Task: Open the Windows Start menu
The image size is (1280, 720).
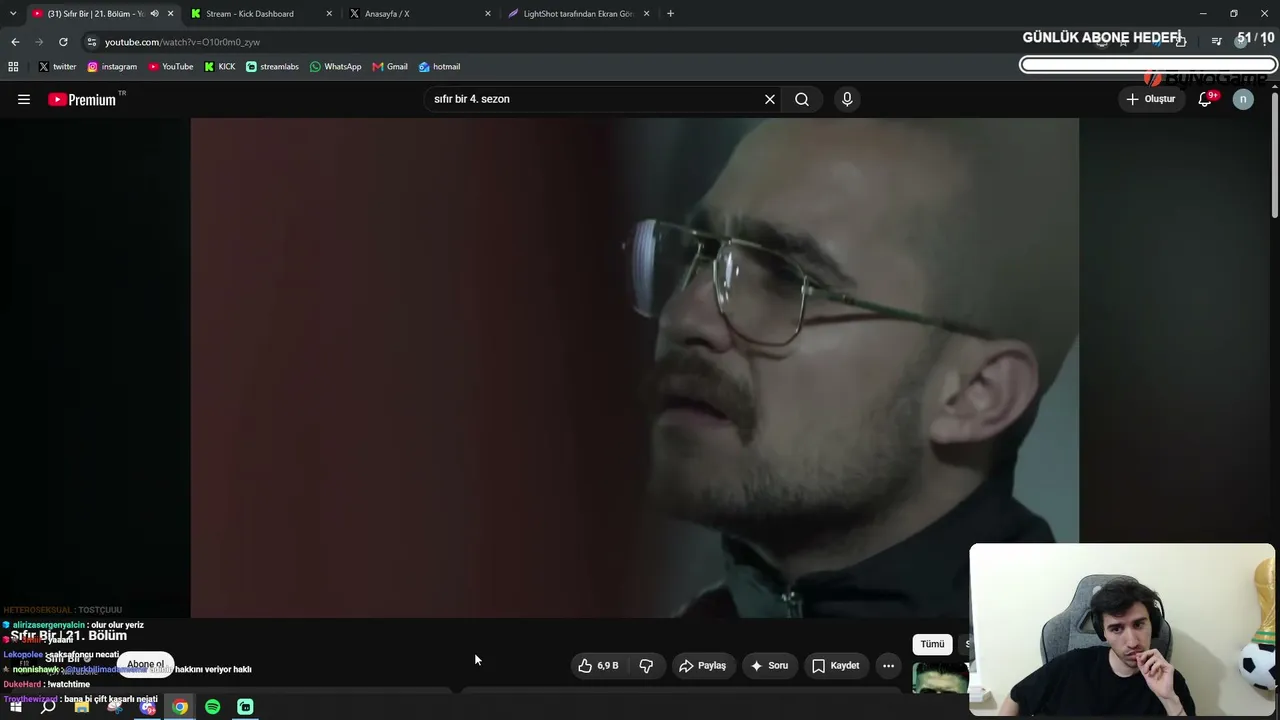Action: 15,707
